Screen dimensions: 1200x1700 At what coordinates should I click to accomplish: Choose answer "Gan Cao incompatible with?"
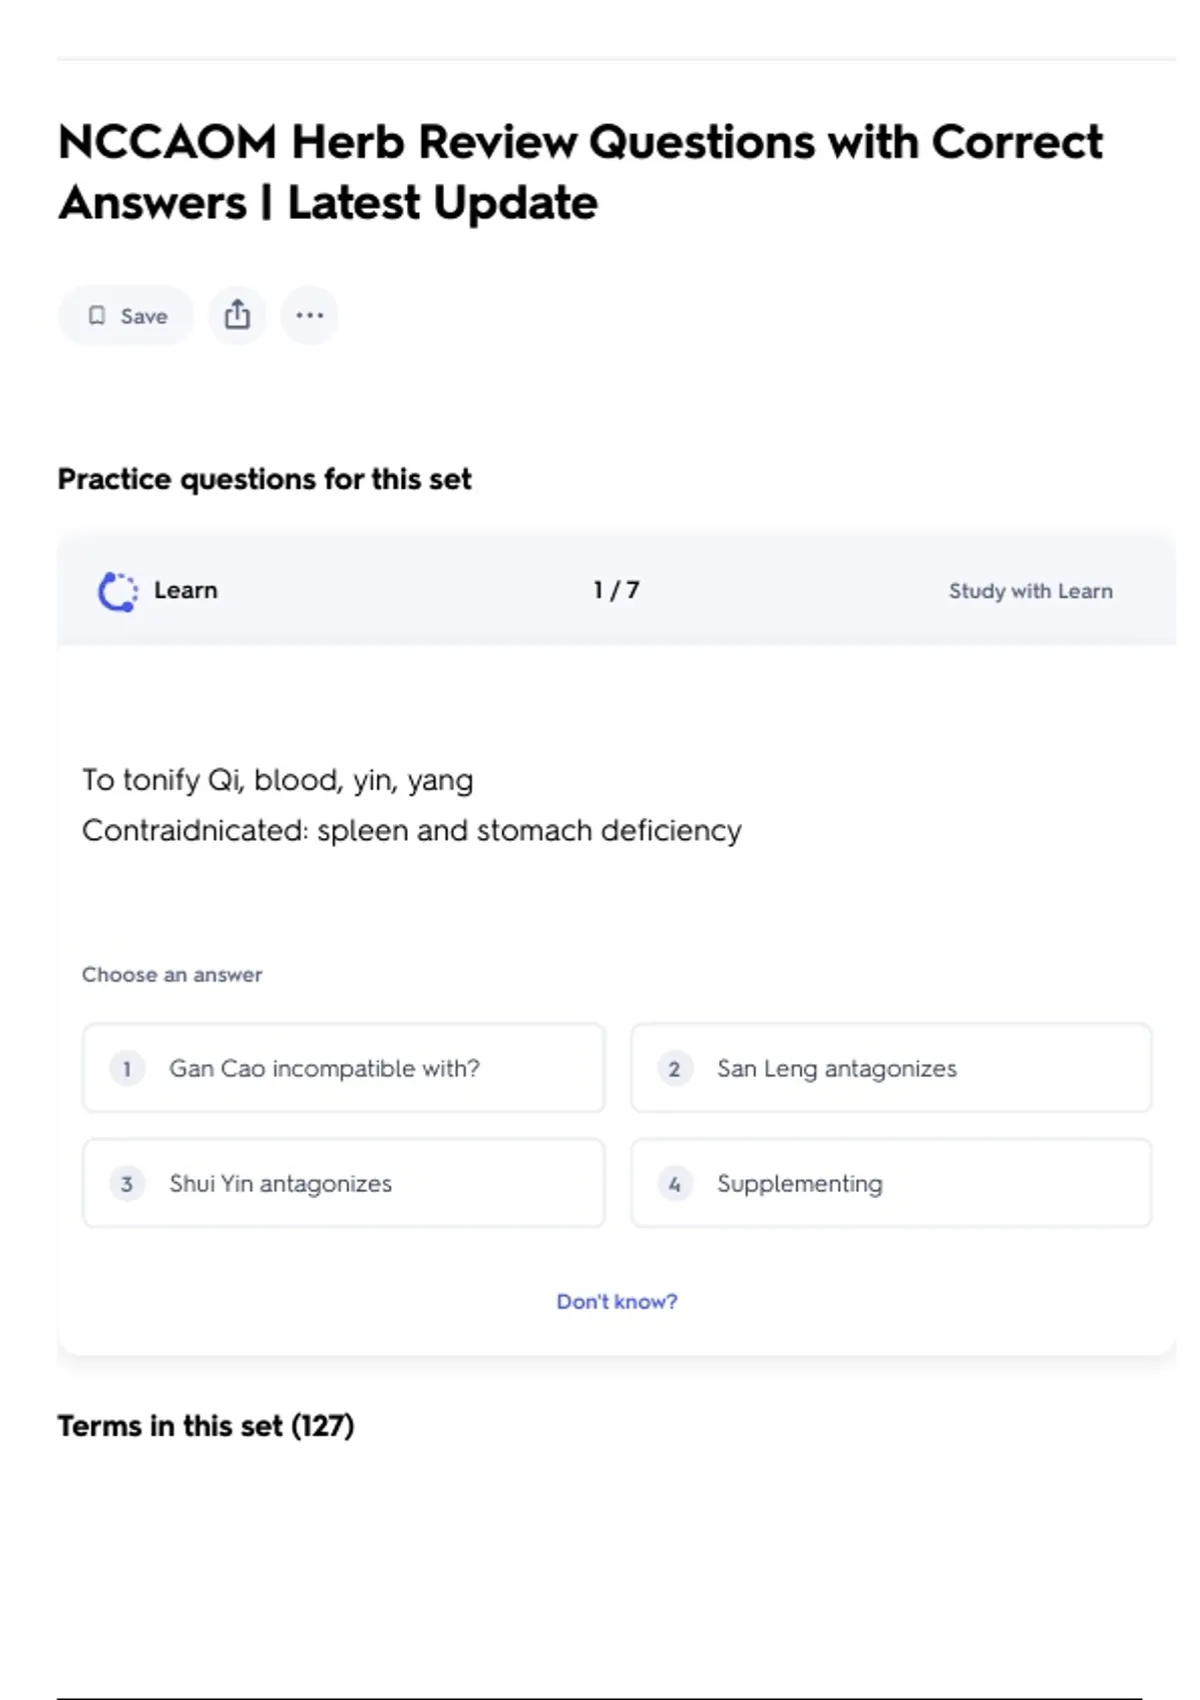click(x=324, y=1069)
